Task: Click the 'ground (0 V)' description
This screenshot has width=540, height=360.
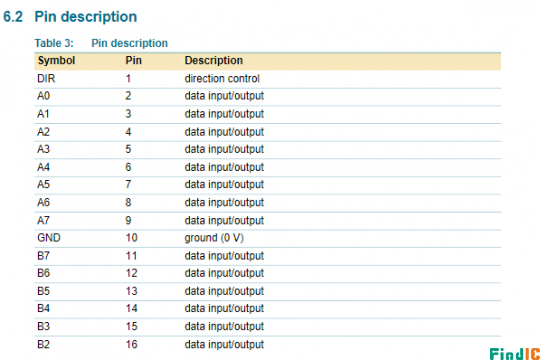Action: pyautogui.click(x=214, y=238)
